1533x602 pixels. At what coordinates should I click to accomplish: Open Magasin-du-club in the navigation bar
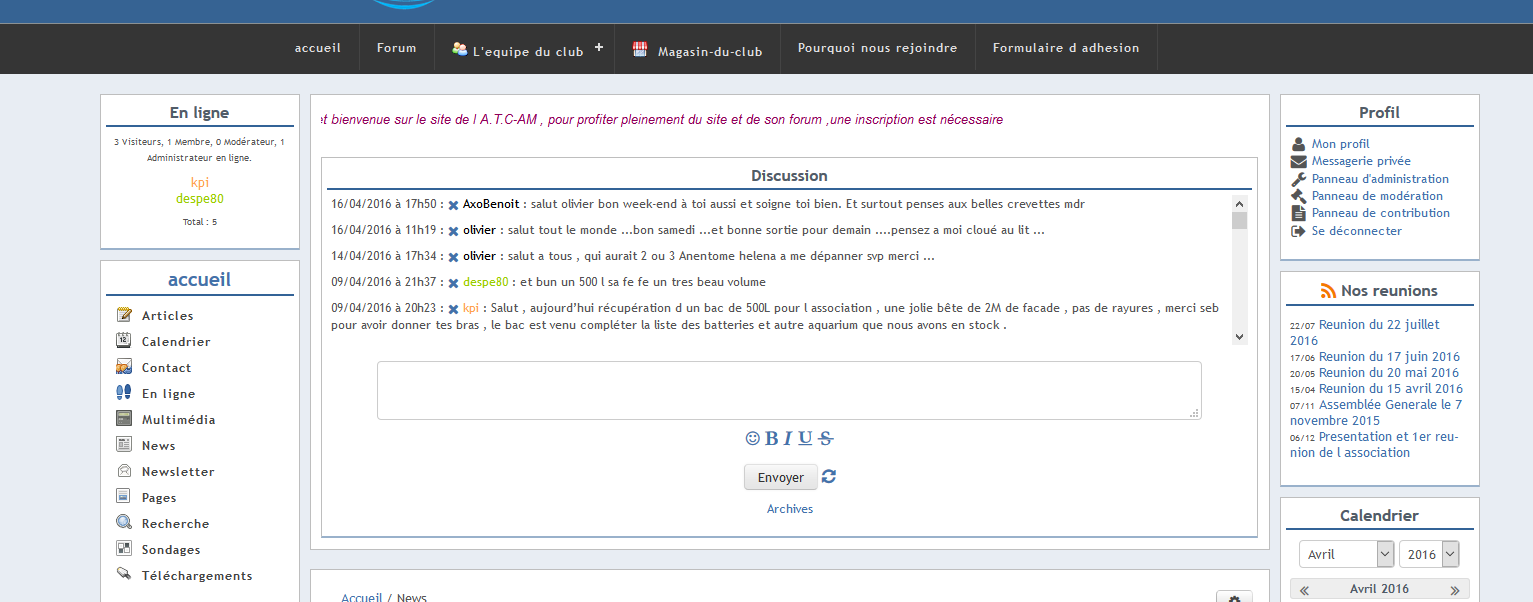tap(698, 50)
